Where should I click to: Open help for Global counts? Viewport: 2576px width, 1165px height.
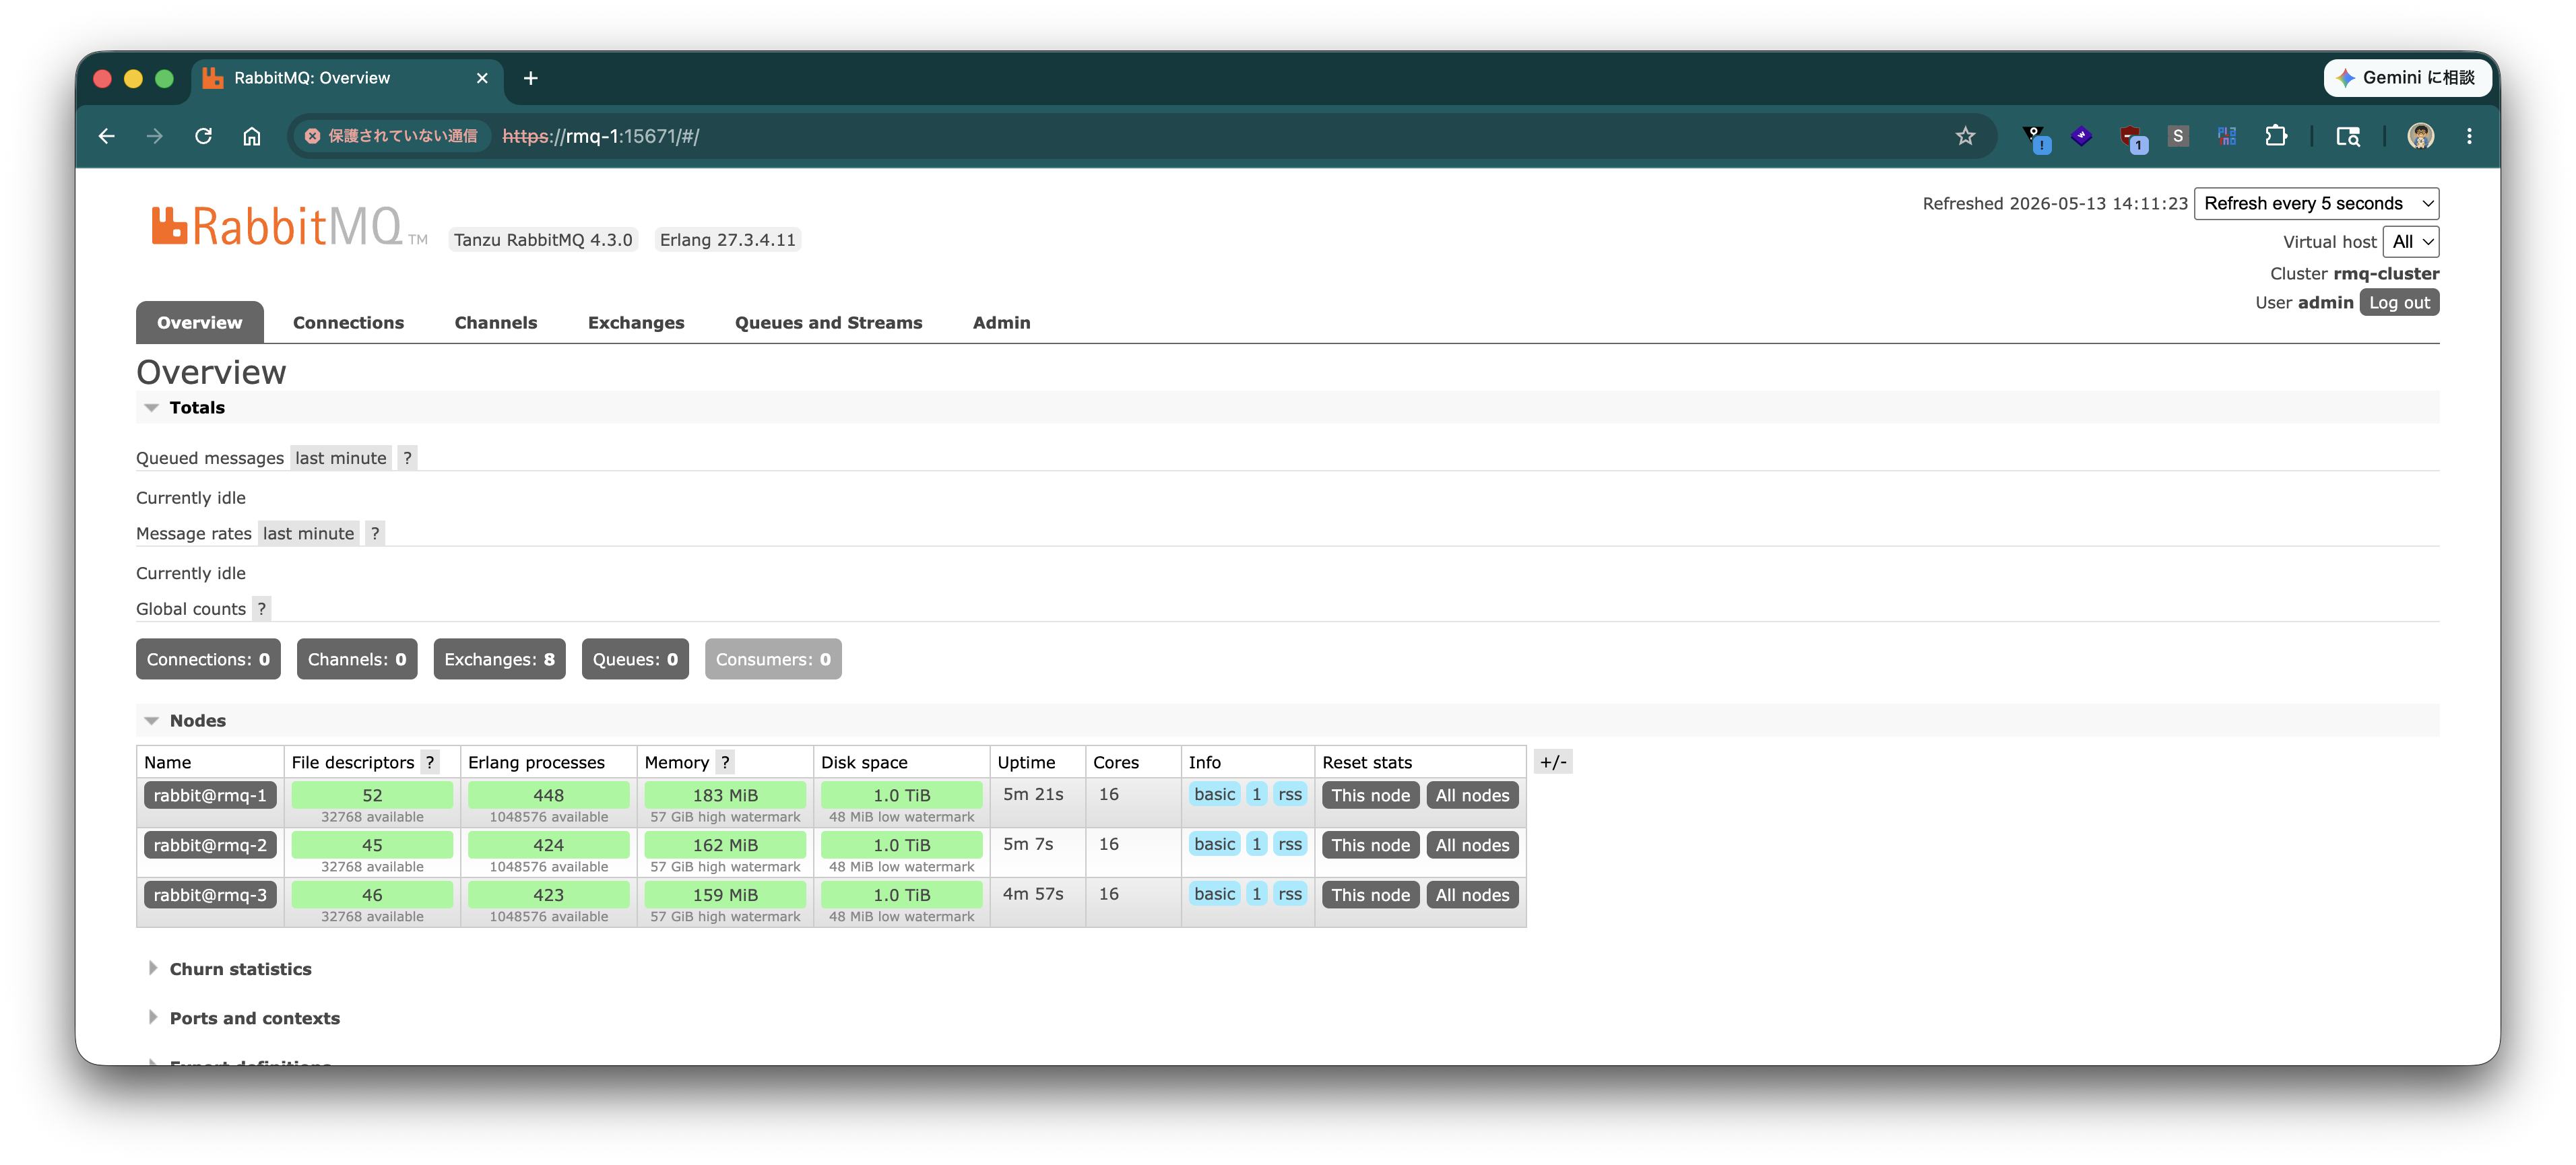(x=261, y=609)
